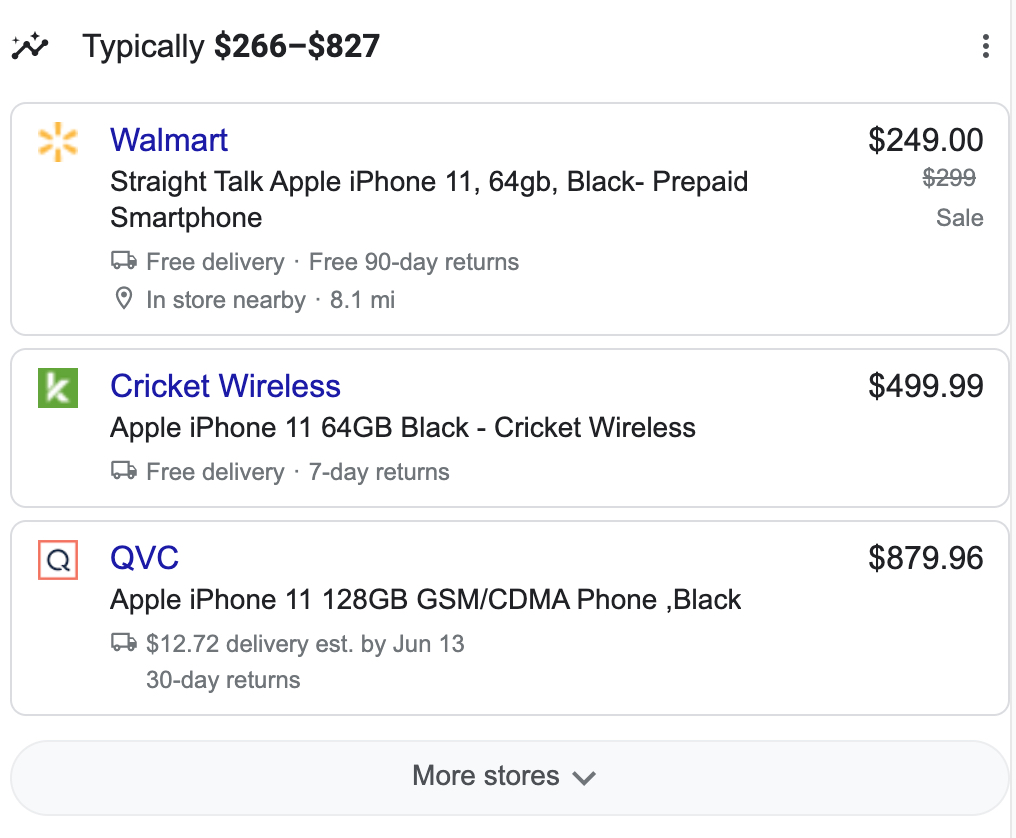Click the Typically $266–$827 price range text
Image resolution: width=1016 pixels, height=838 pixels.
[231, 46]
